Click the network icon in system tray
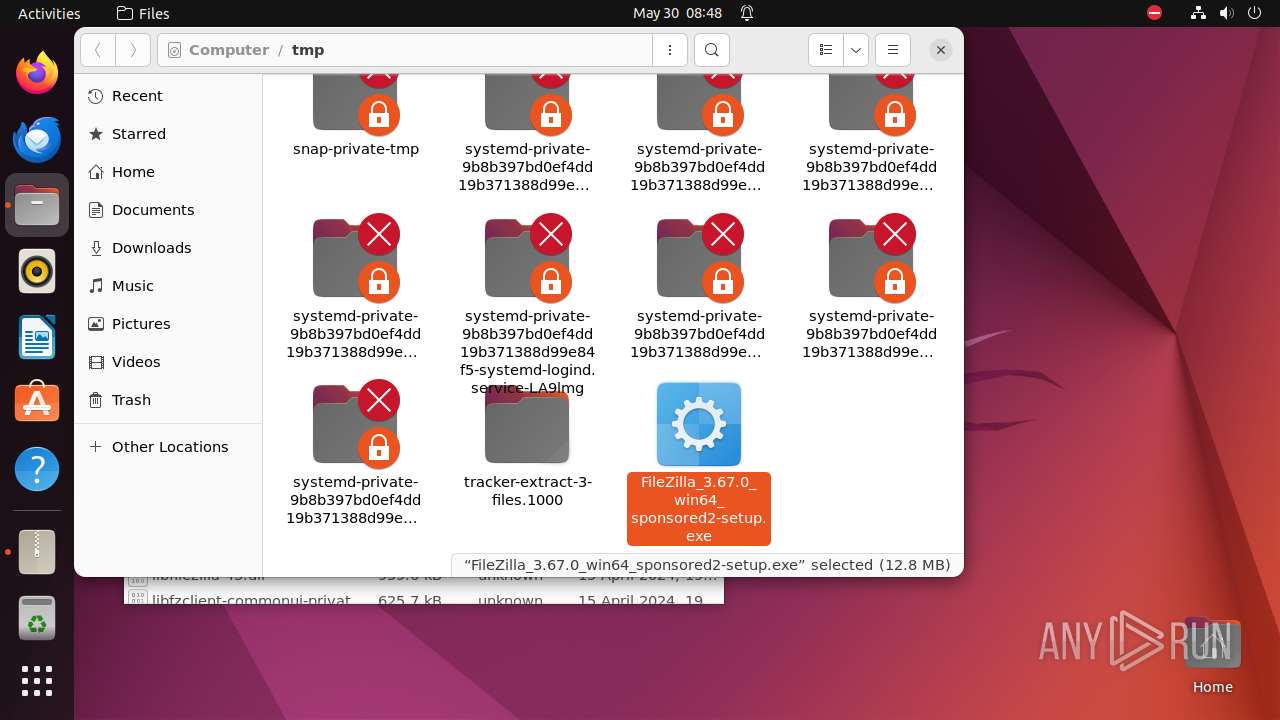 click(1199, 13)
